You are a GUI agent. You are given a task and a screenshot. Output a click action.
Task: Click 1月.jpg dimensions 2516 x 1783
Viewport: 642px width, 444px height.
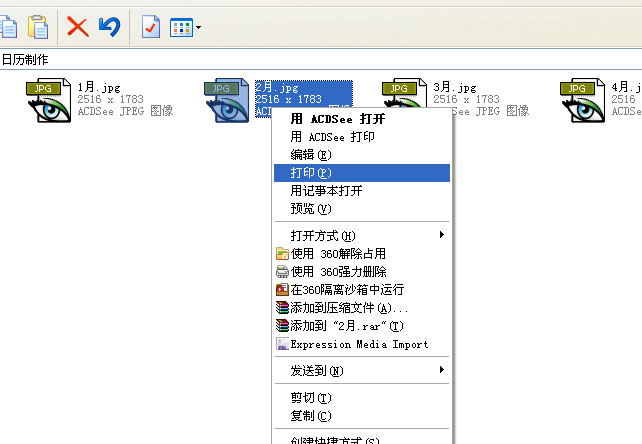[x=111, y=99]
